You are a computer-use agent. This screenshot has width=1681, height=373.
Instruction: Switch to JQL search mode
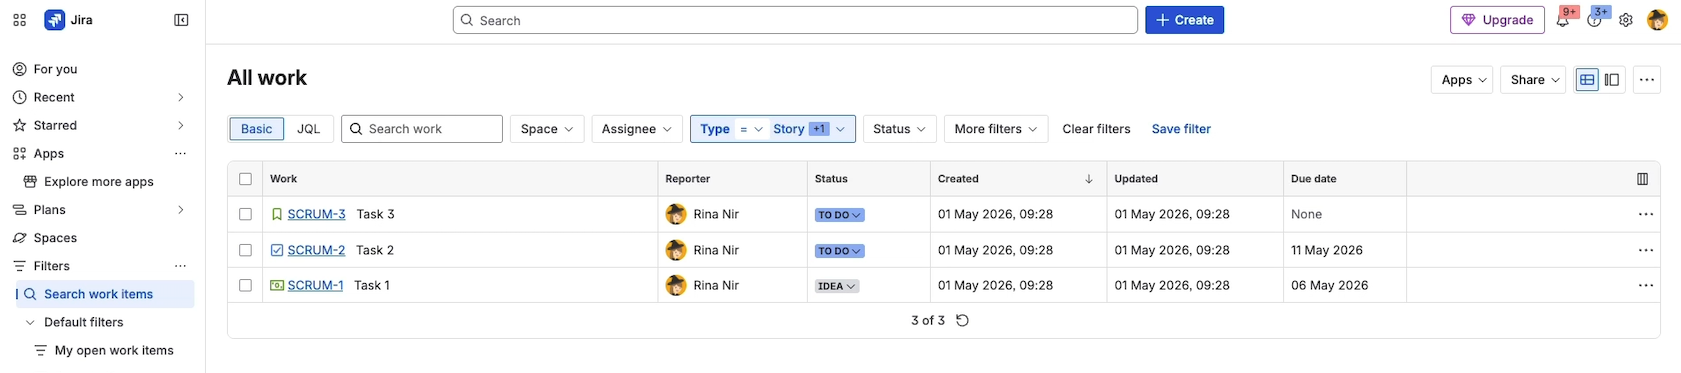309,129
